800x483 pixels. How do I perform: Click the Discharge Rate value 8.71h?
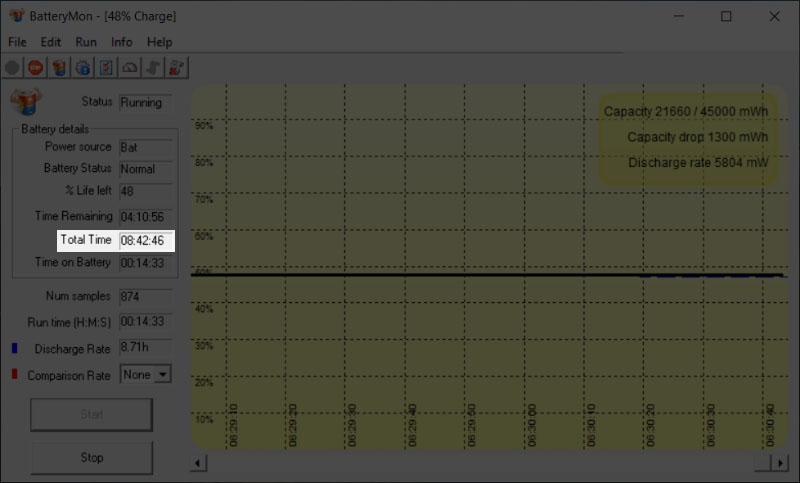(x=145, y=347)
